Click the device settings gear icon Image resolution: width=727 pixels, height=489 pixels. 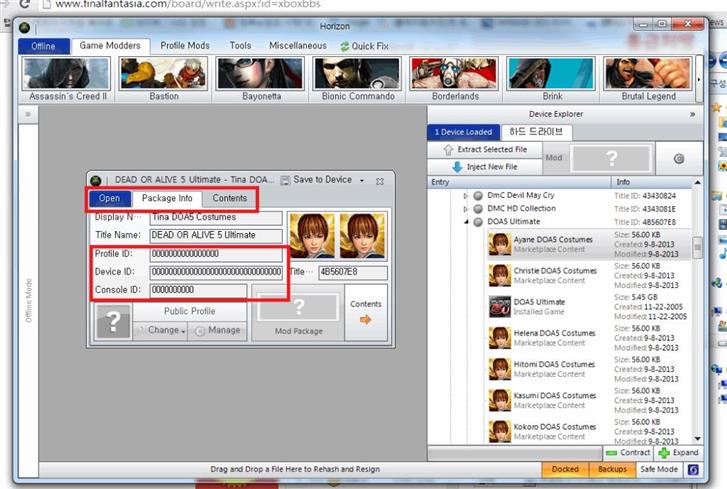click(679, 159)
